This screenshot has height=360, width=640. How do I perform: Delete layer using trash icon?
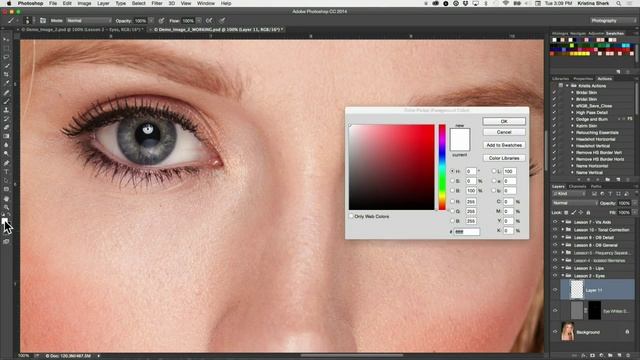tap(628, 356)
